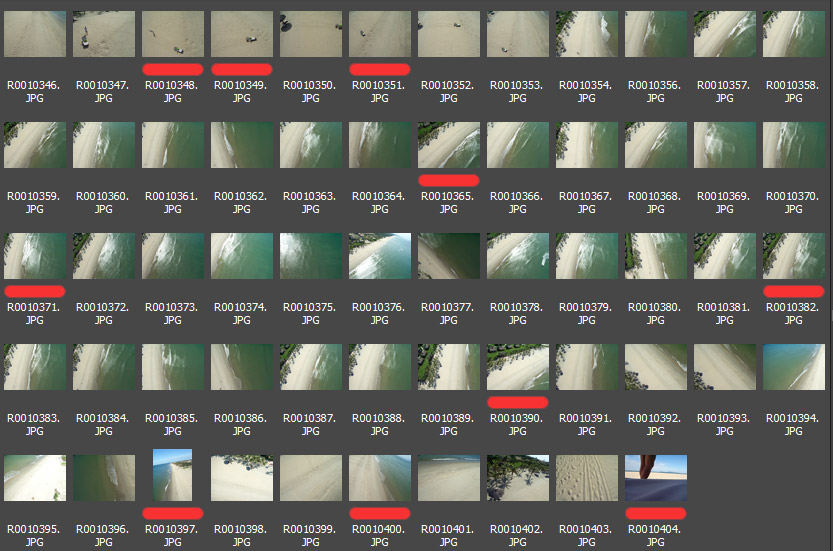The width and height of the screenshot is (833, 551).
Task: Select thumbnail R0010385.JPG
Action: click(x=173, y=367)
